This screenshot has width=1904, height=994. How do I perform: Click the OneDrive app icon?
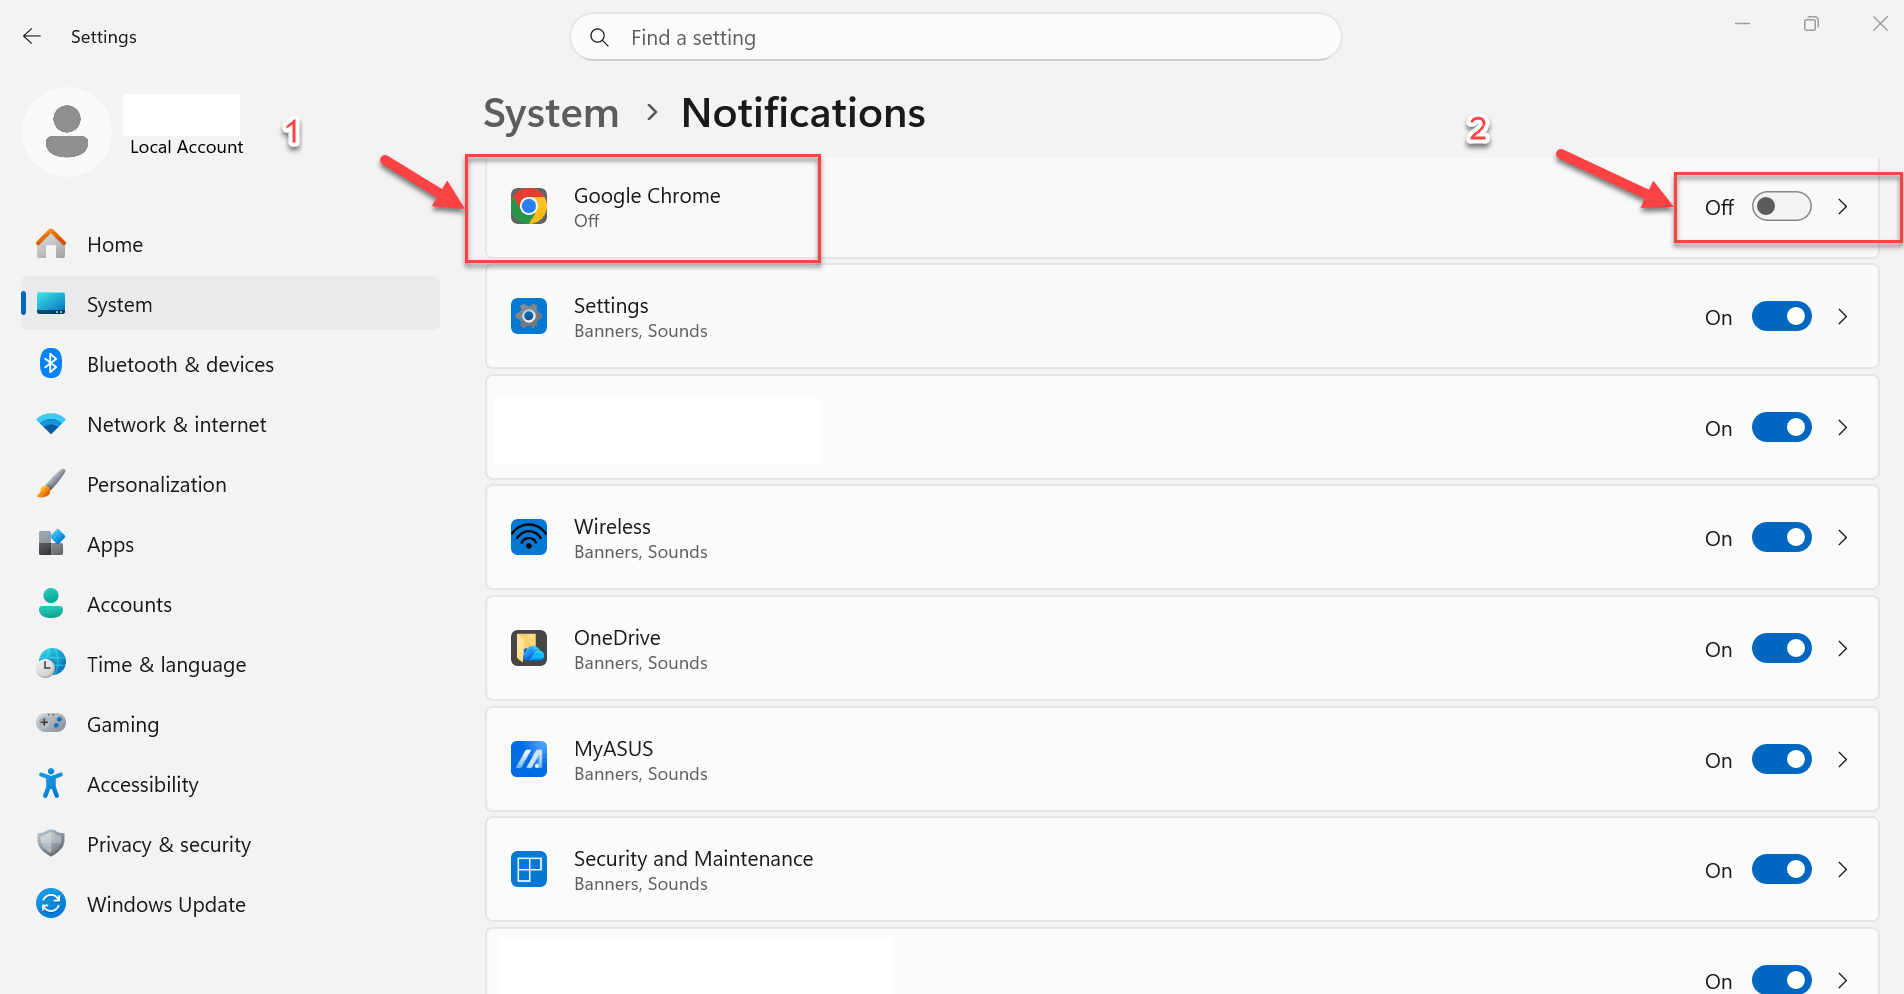click(529, 648)
